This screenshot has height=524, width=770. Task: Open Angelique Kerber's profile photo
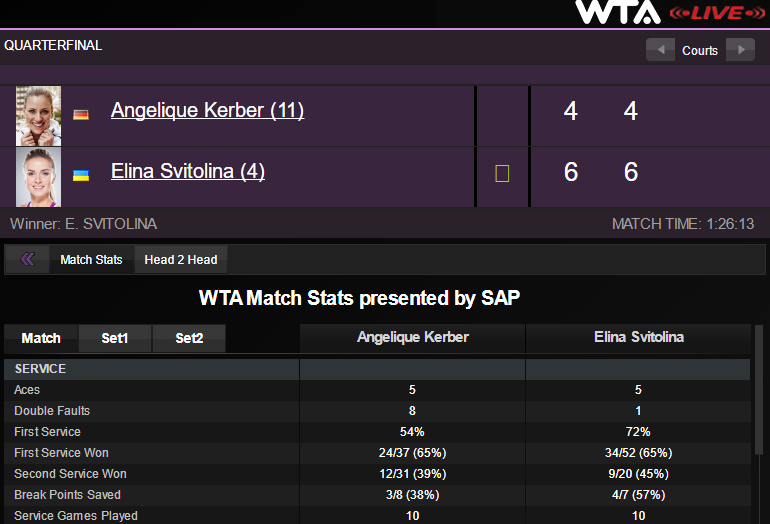click(39, 116)
